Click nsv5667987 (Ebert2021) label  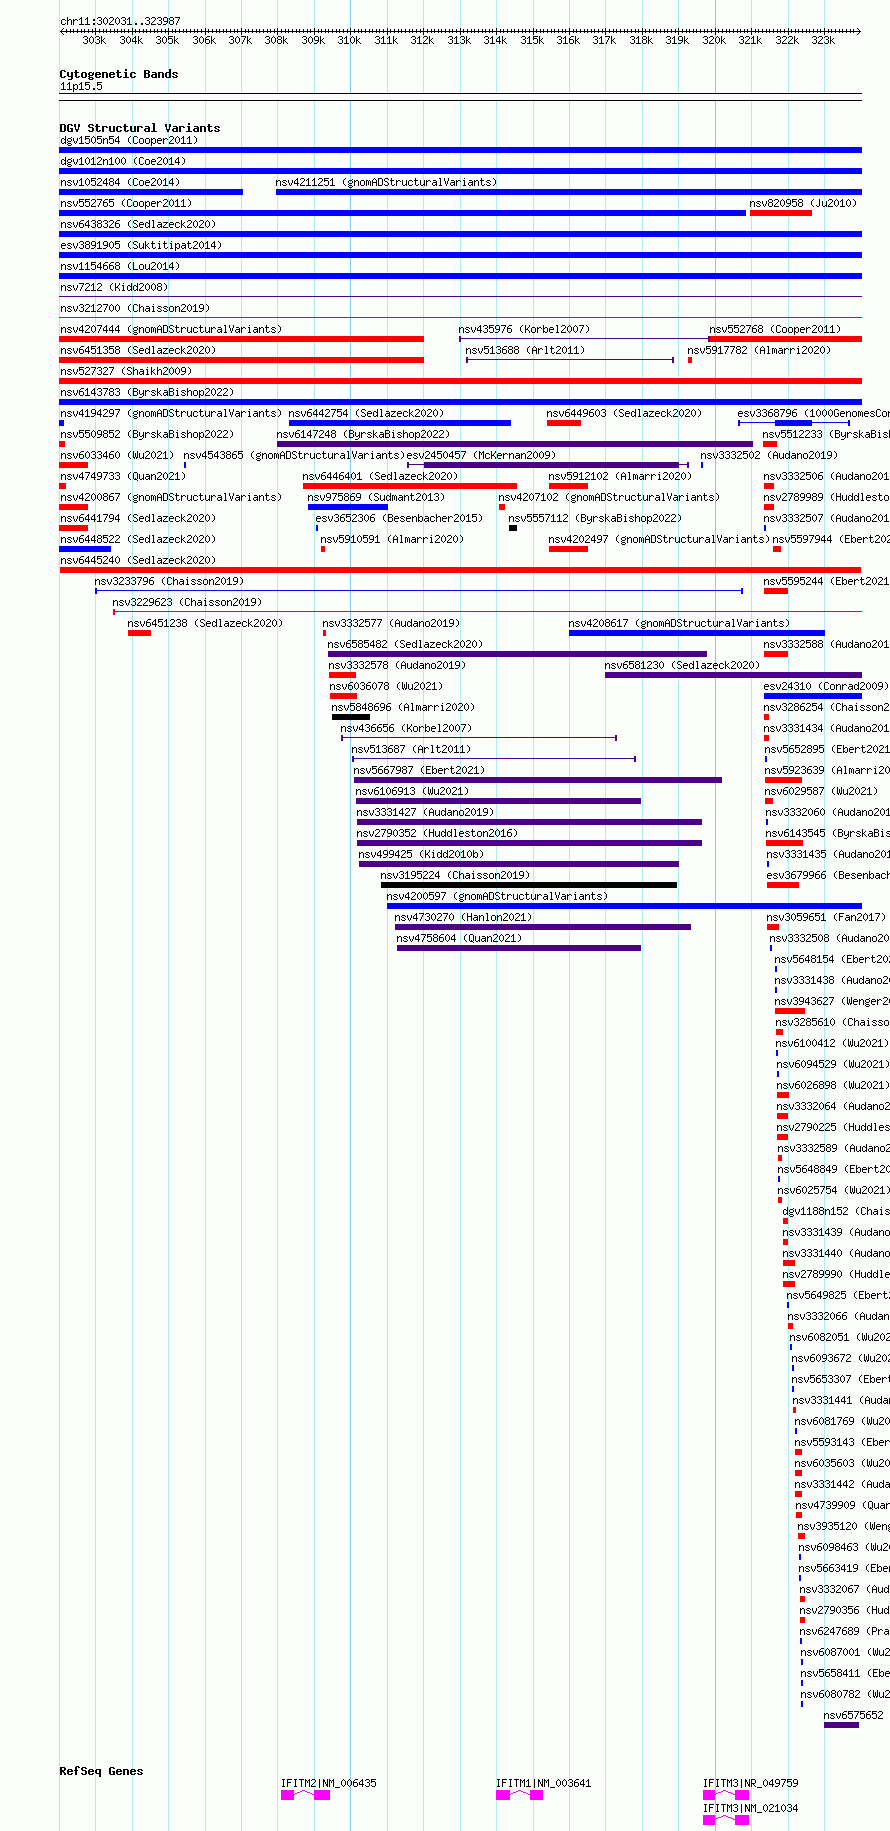tap(419, 770)
